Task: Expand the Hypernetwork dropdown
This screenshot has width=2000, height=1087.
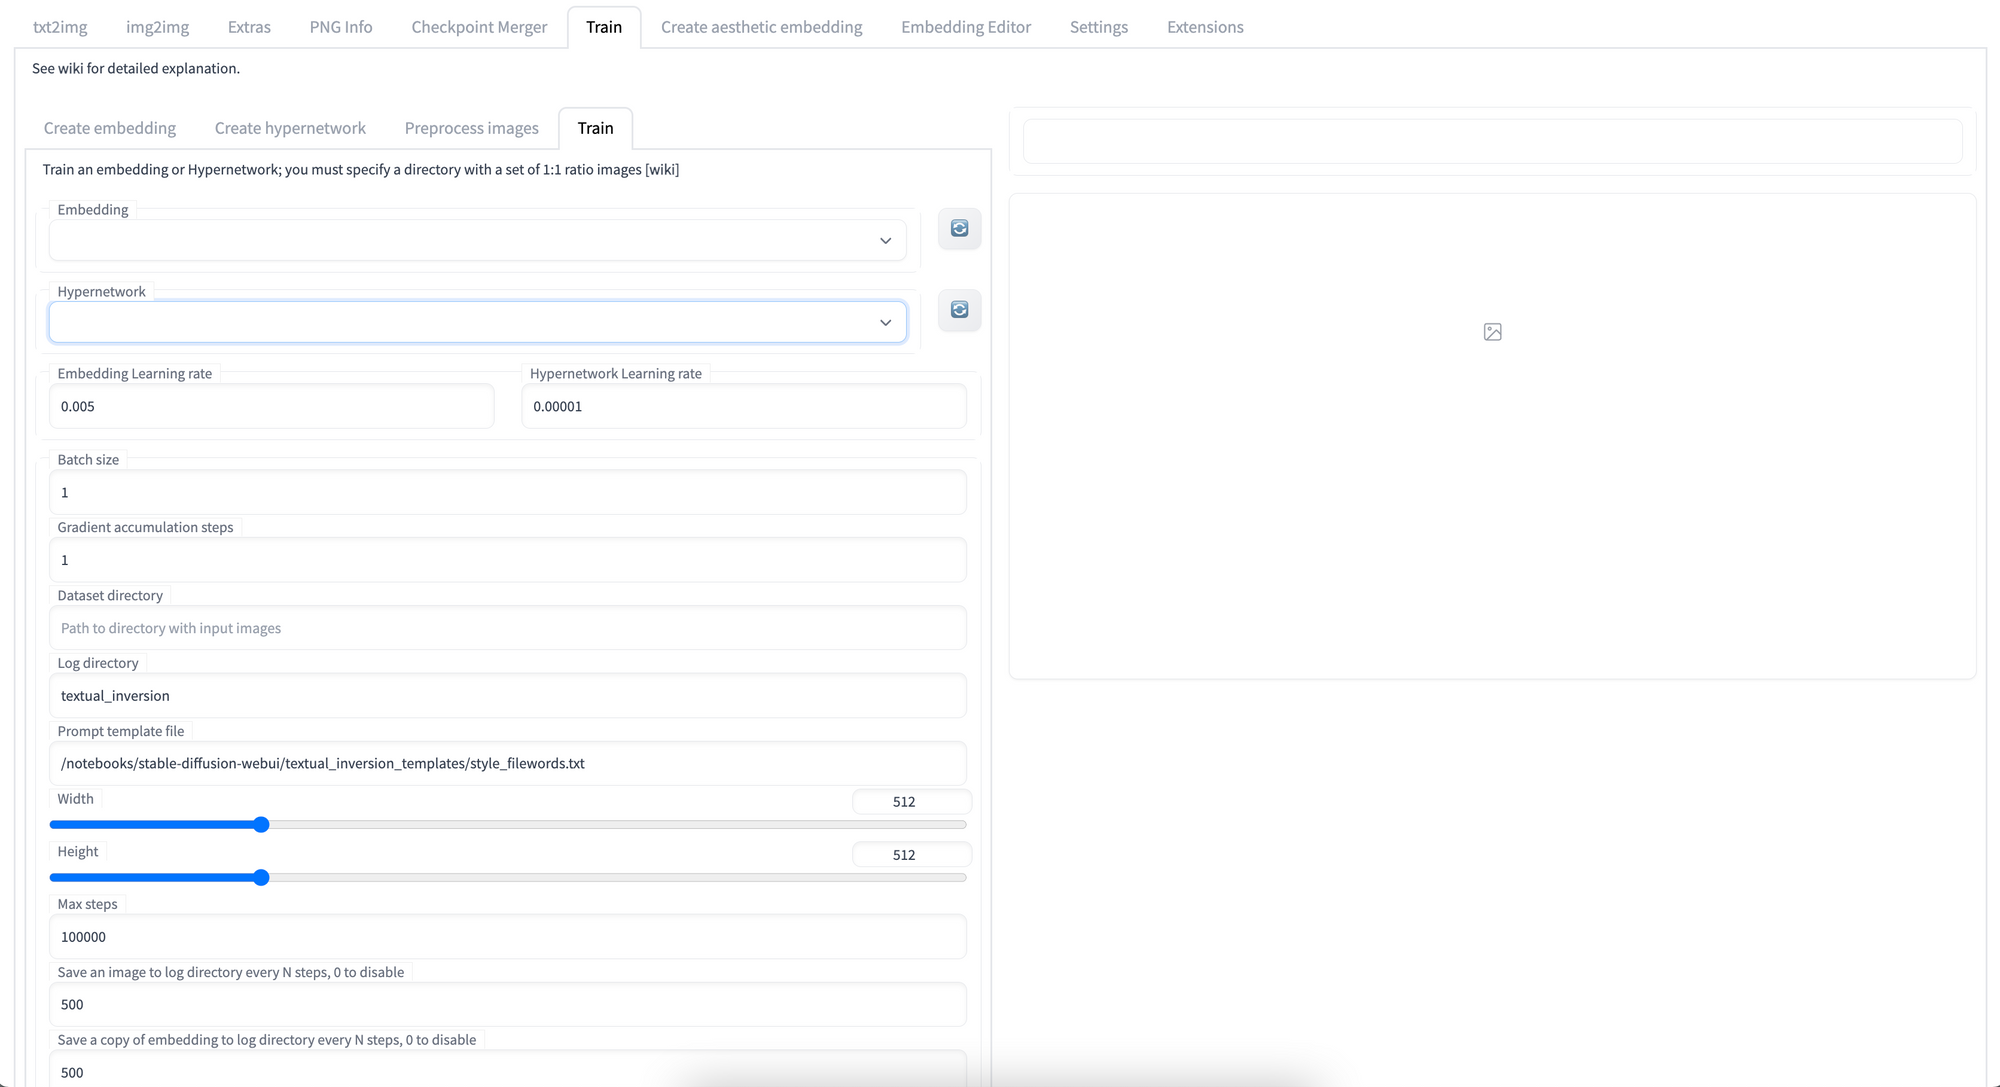Action: click(477, 323)
